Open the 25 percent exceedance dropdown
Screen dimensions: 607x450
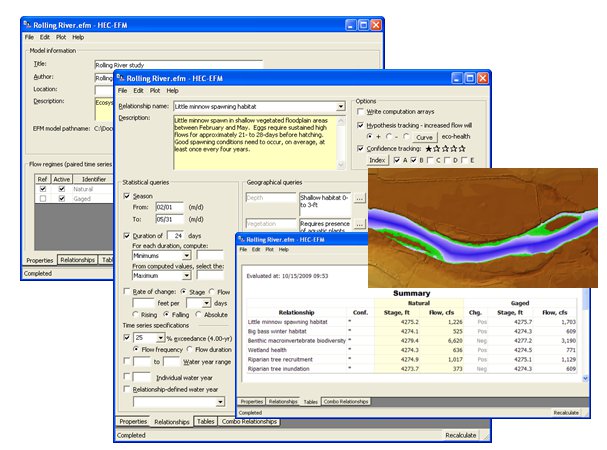click(160, 338)
